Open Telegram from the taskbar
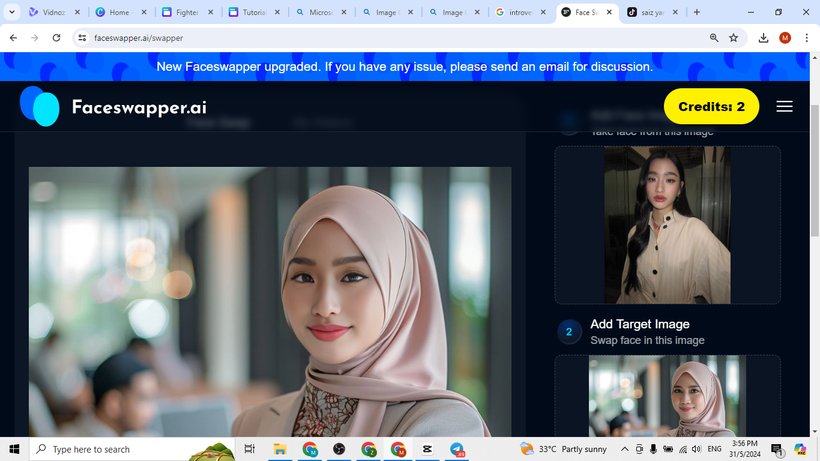This screenshot has height=461, width=820. pos(457,449)
